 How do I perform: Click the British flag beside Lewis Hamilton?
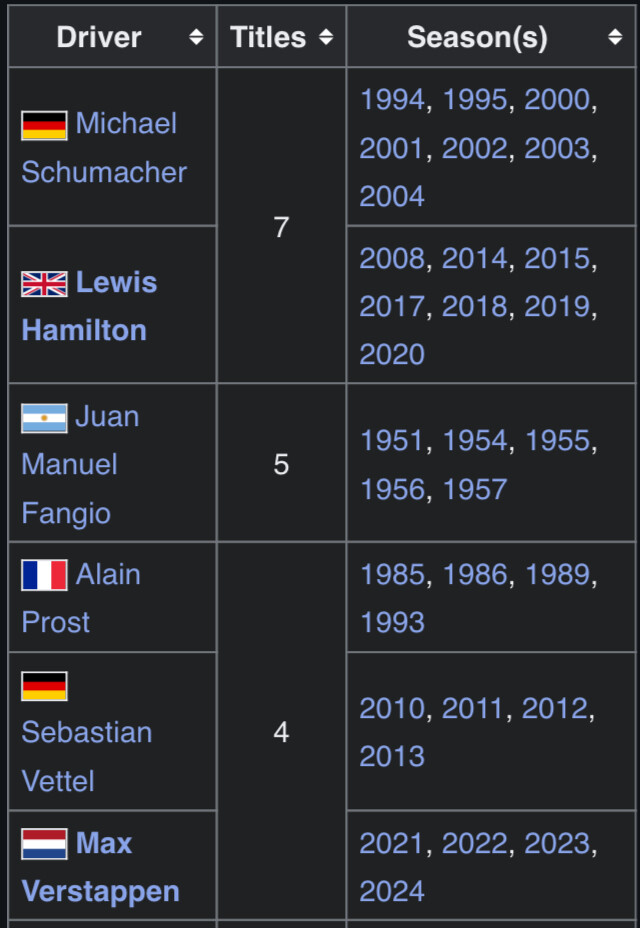pos(44,284)
